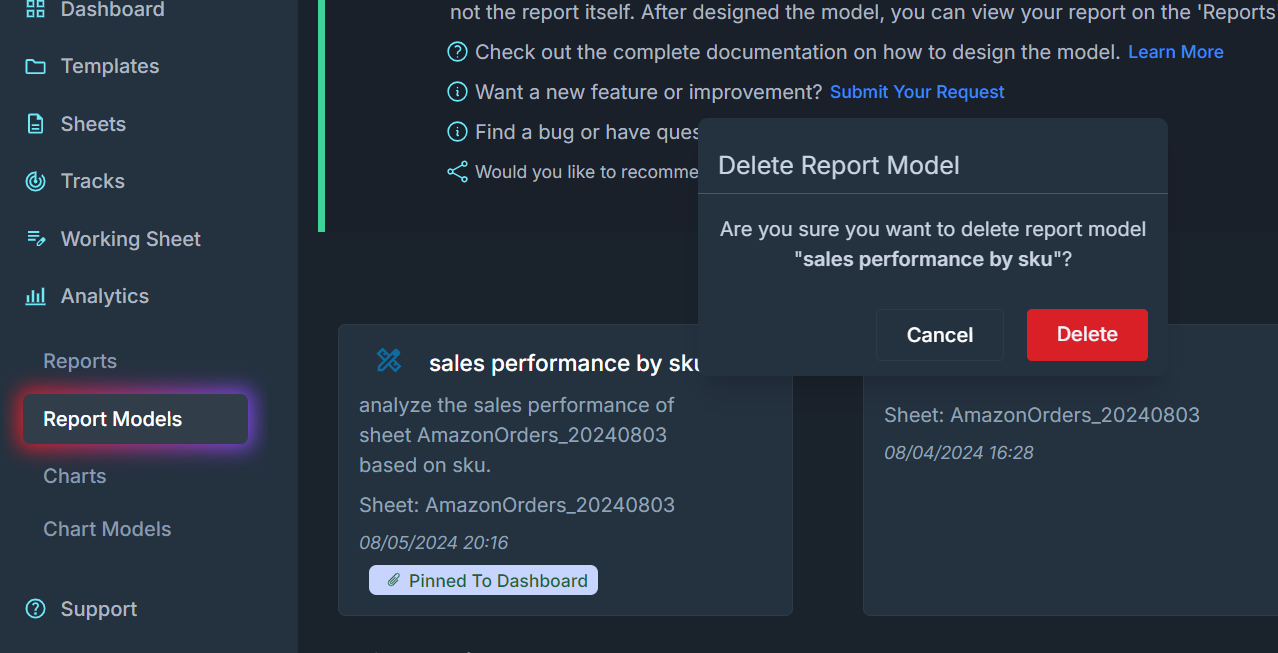This screenshot has height=653, width=1278.
Task: Go to Sheets in sidebar
Action: pos(93,124)
